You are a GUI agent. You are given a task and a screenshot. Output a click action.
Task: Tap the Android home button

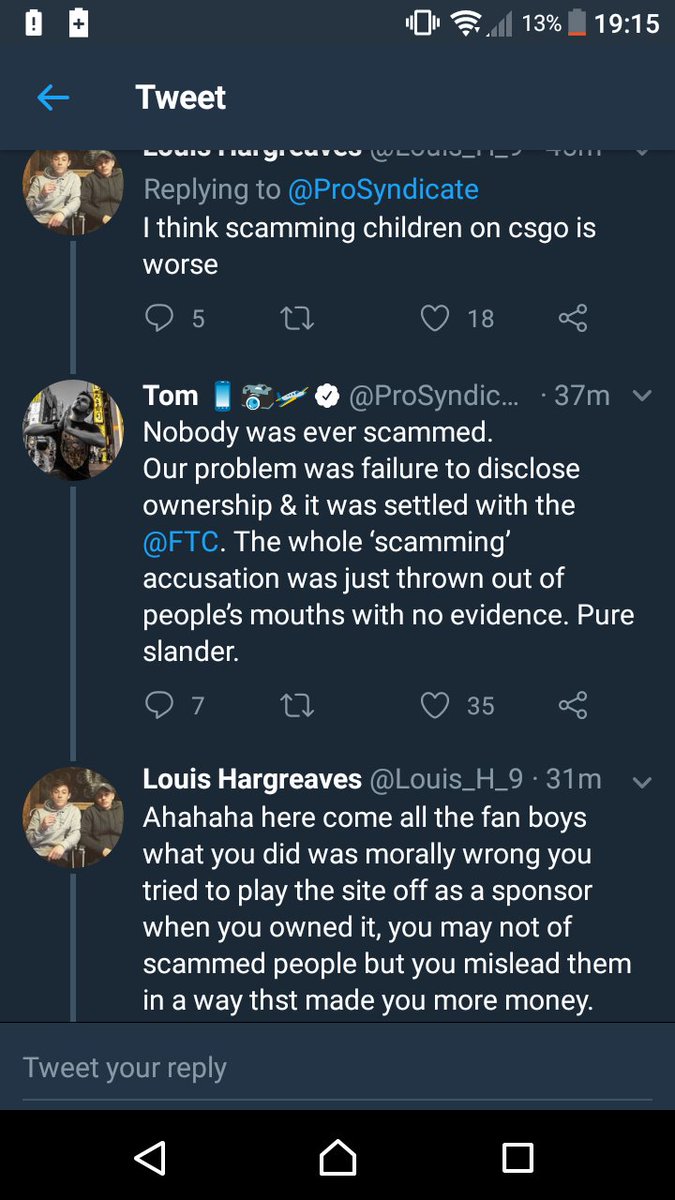click(x=338, y=1157)
